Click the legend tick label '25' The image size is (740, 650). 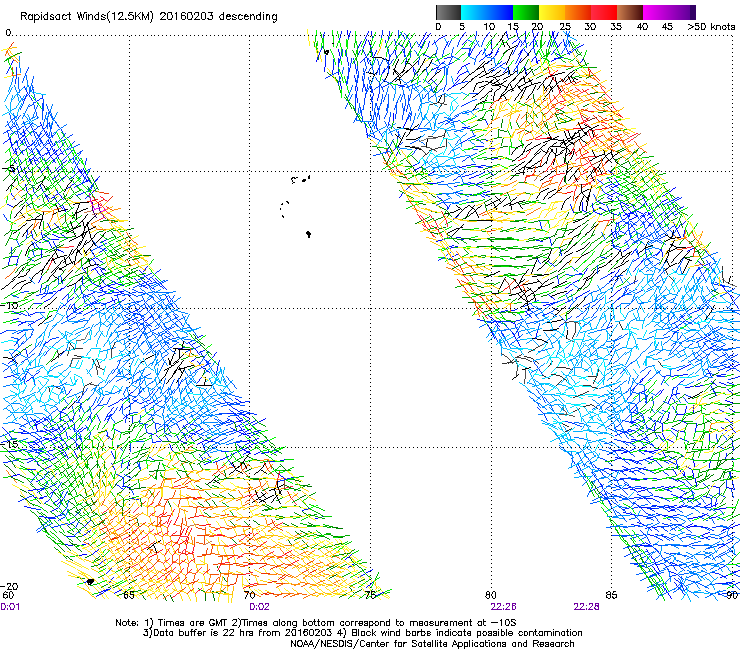565,27
